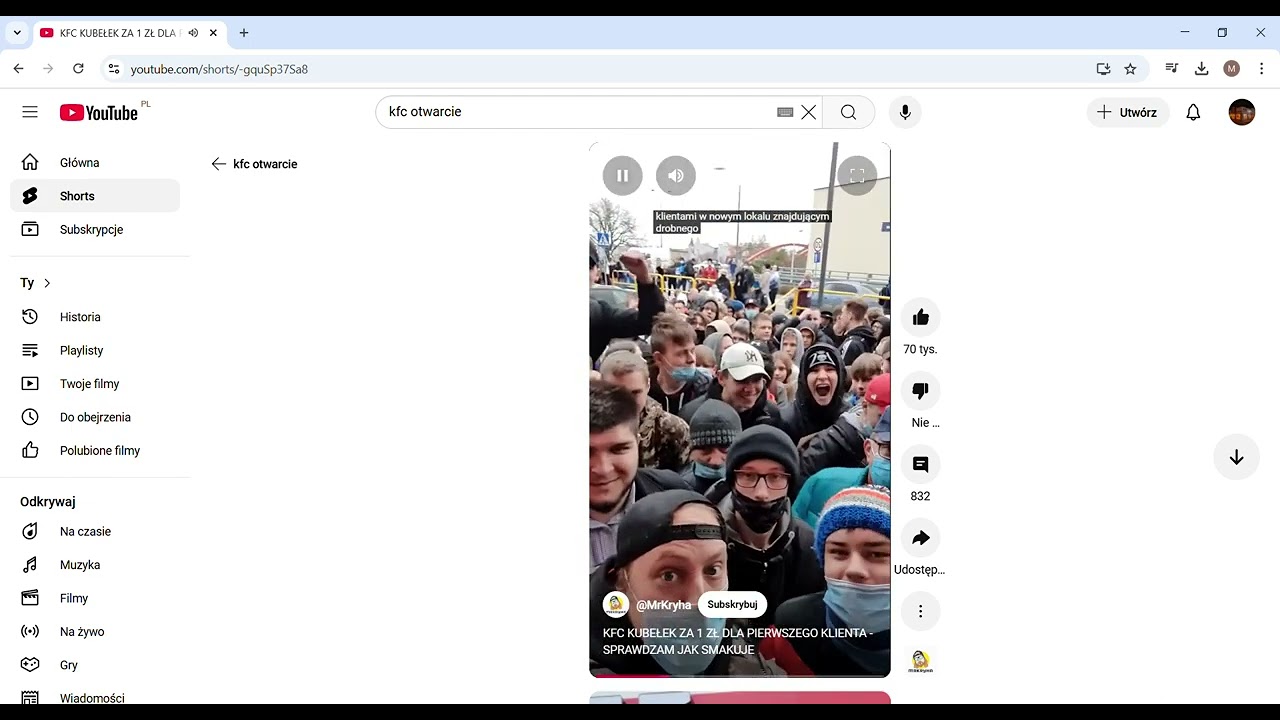Open the YouTube hamburger guide menu
The image size is (1280, 720).
click(30, 112)
